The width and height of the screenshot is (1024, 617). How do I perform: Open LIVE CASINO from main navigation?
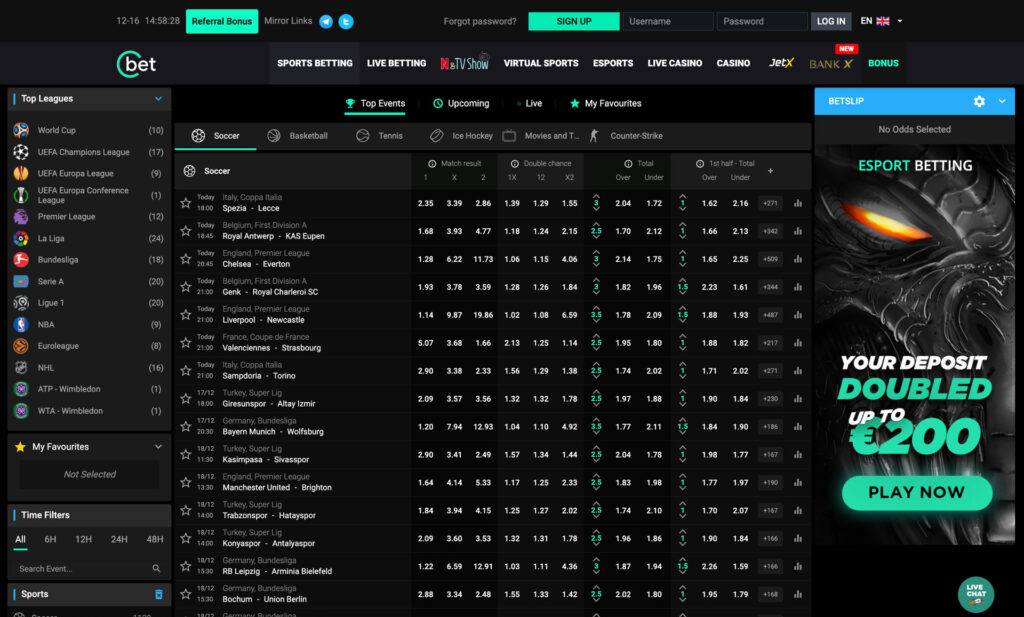click(x=675, y=63)
